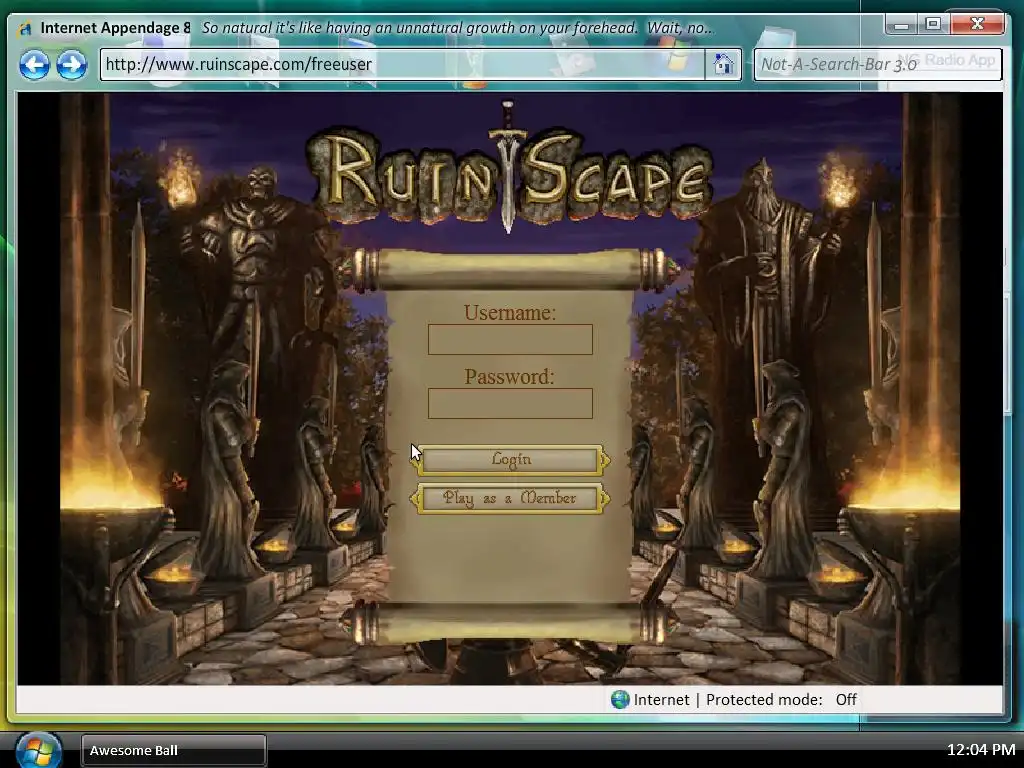Focus the Username input box
The height and width of the screenshot is (768, 1024).
(x=510, y=340)
